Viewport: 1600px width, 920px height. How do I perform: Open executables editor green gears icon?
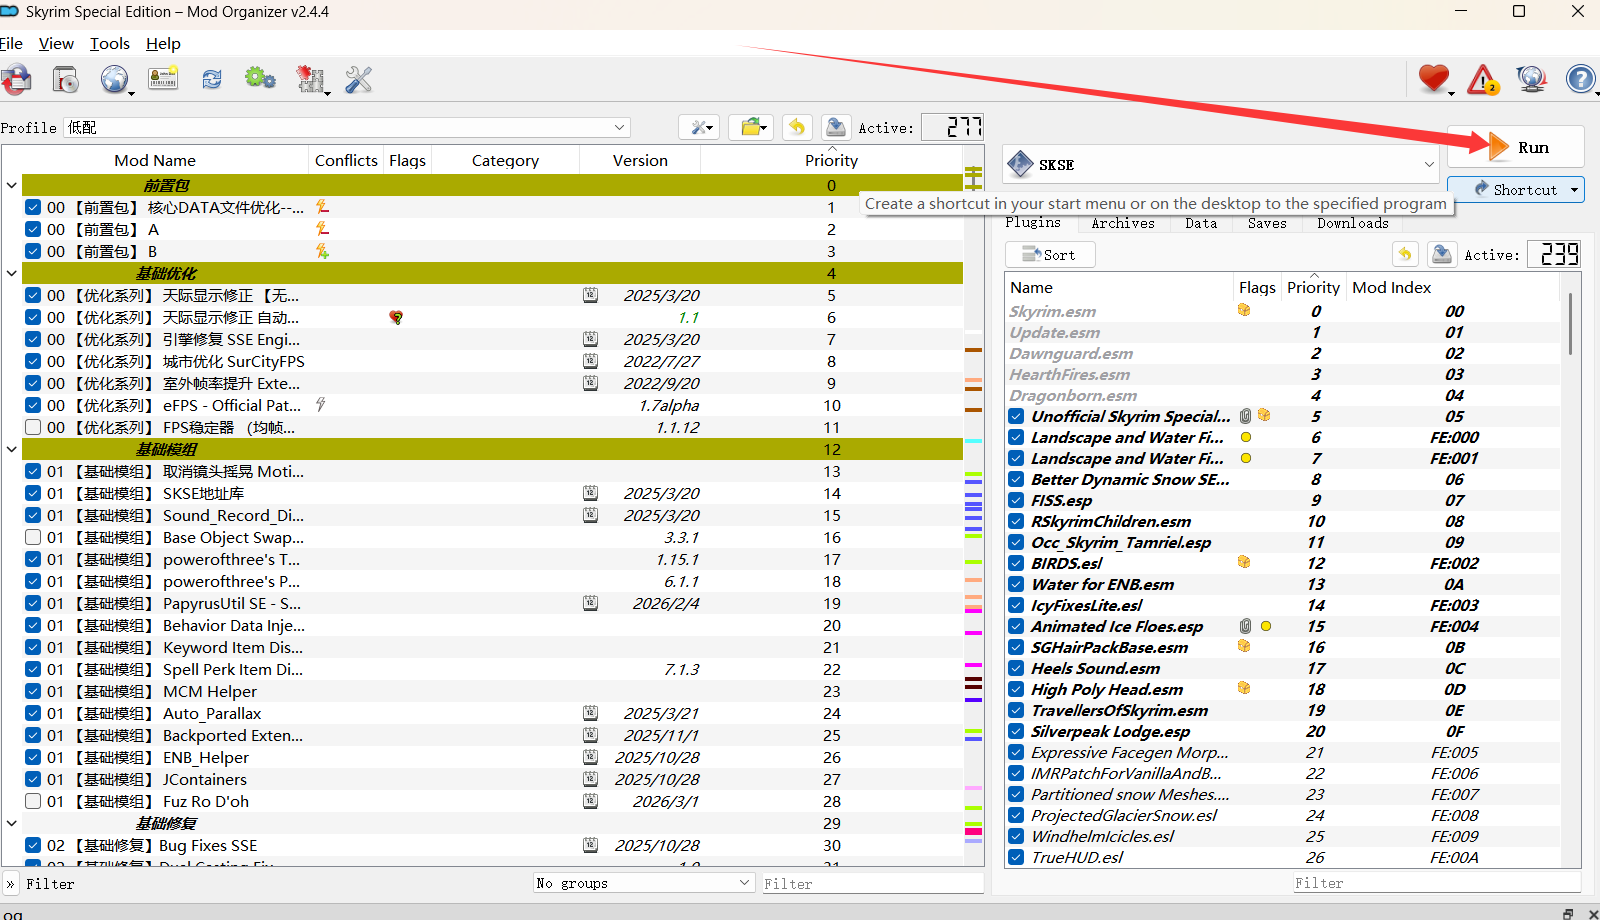260,79
